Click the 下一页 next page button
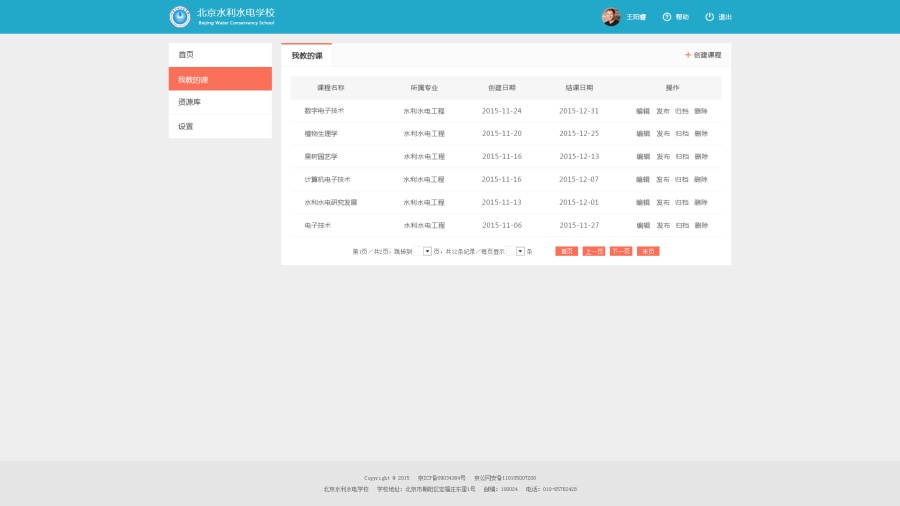The image size is (900, 506). click(620, 251)
